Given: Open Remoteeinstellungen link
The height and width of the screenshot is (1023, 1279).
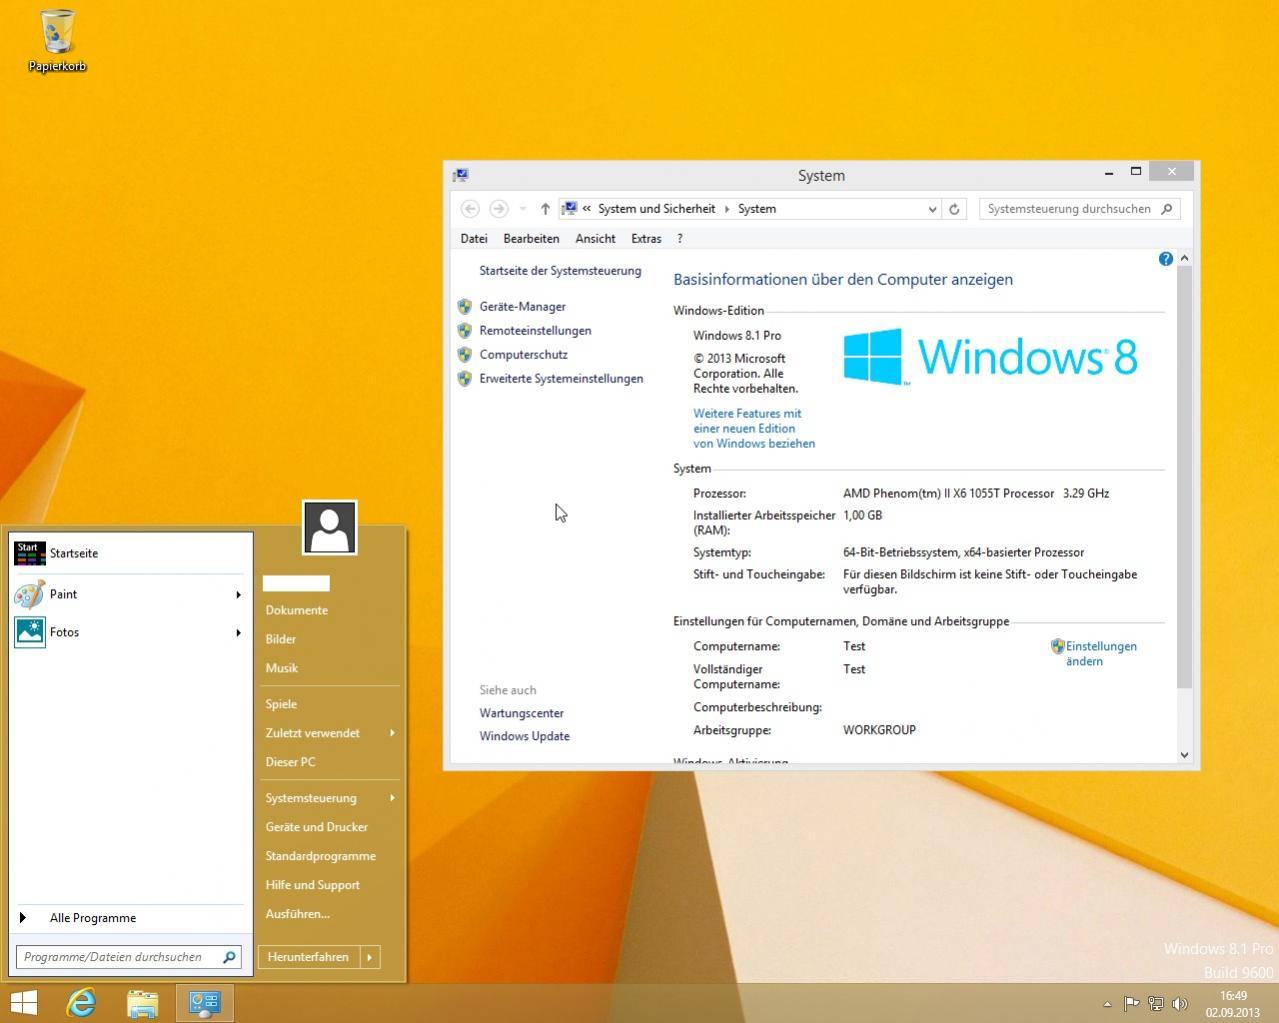Looking at the screenshot, I should point(535,331).
